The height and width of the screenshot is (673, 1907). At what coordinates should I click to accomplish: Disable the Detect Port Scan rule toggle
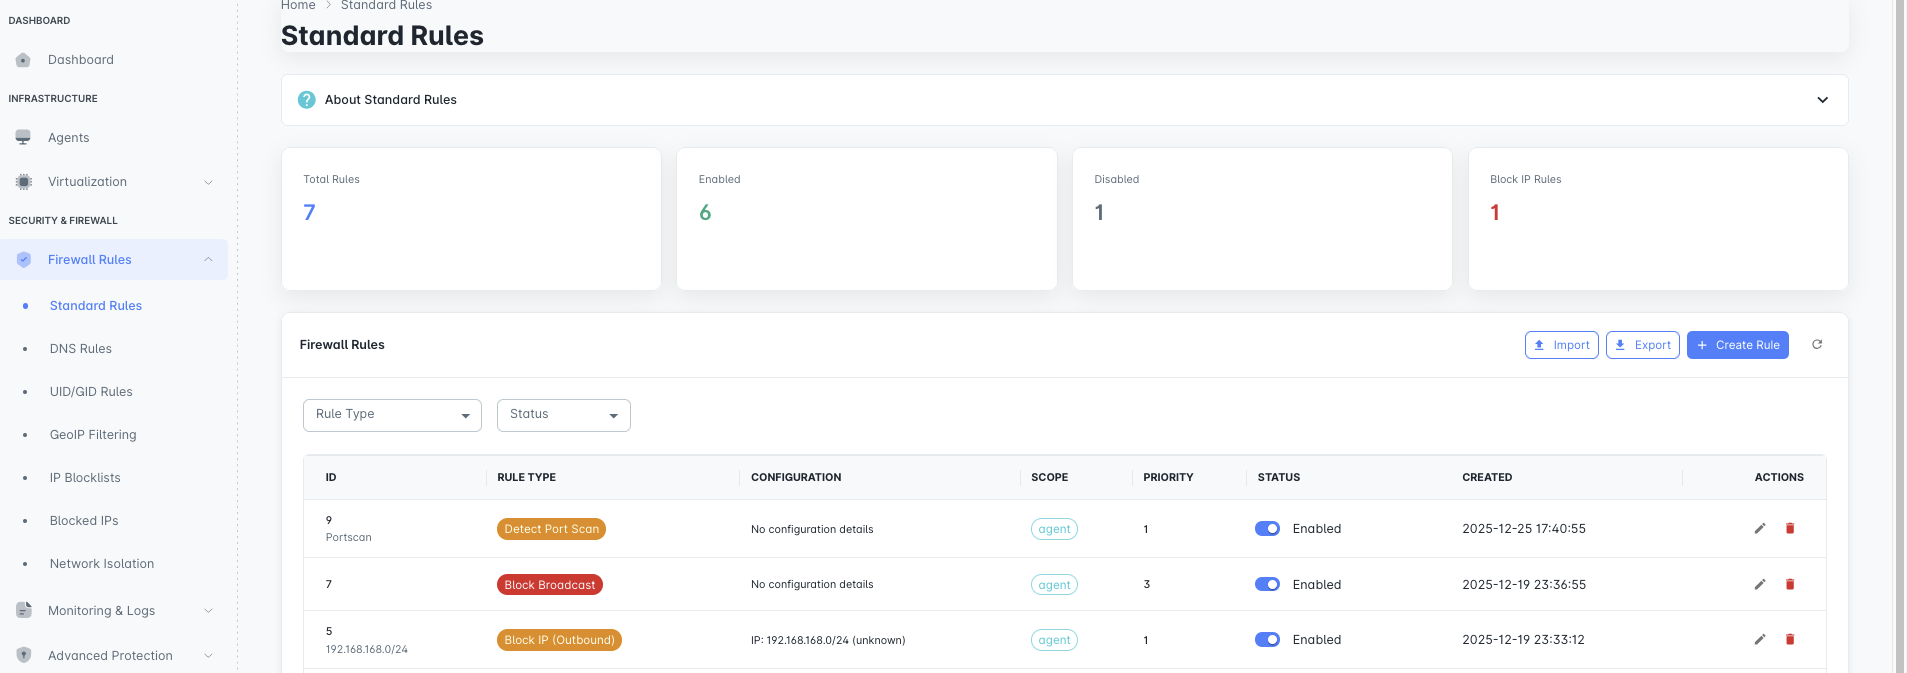(x=1267, y=529)
